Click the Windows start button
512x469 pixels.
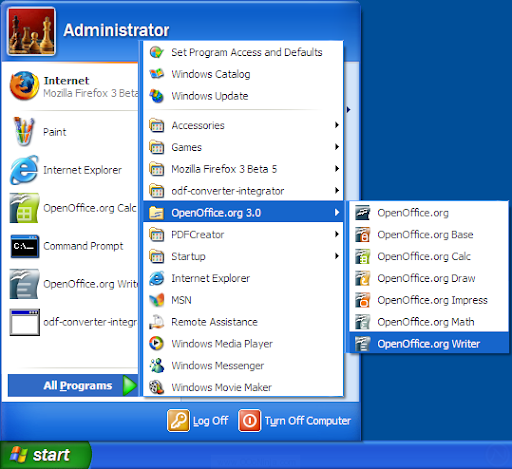(45, 455)
